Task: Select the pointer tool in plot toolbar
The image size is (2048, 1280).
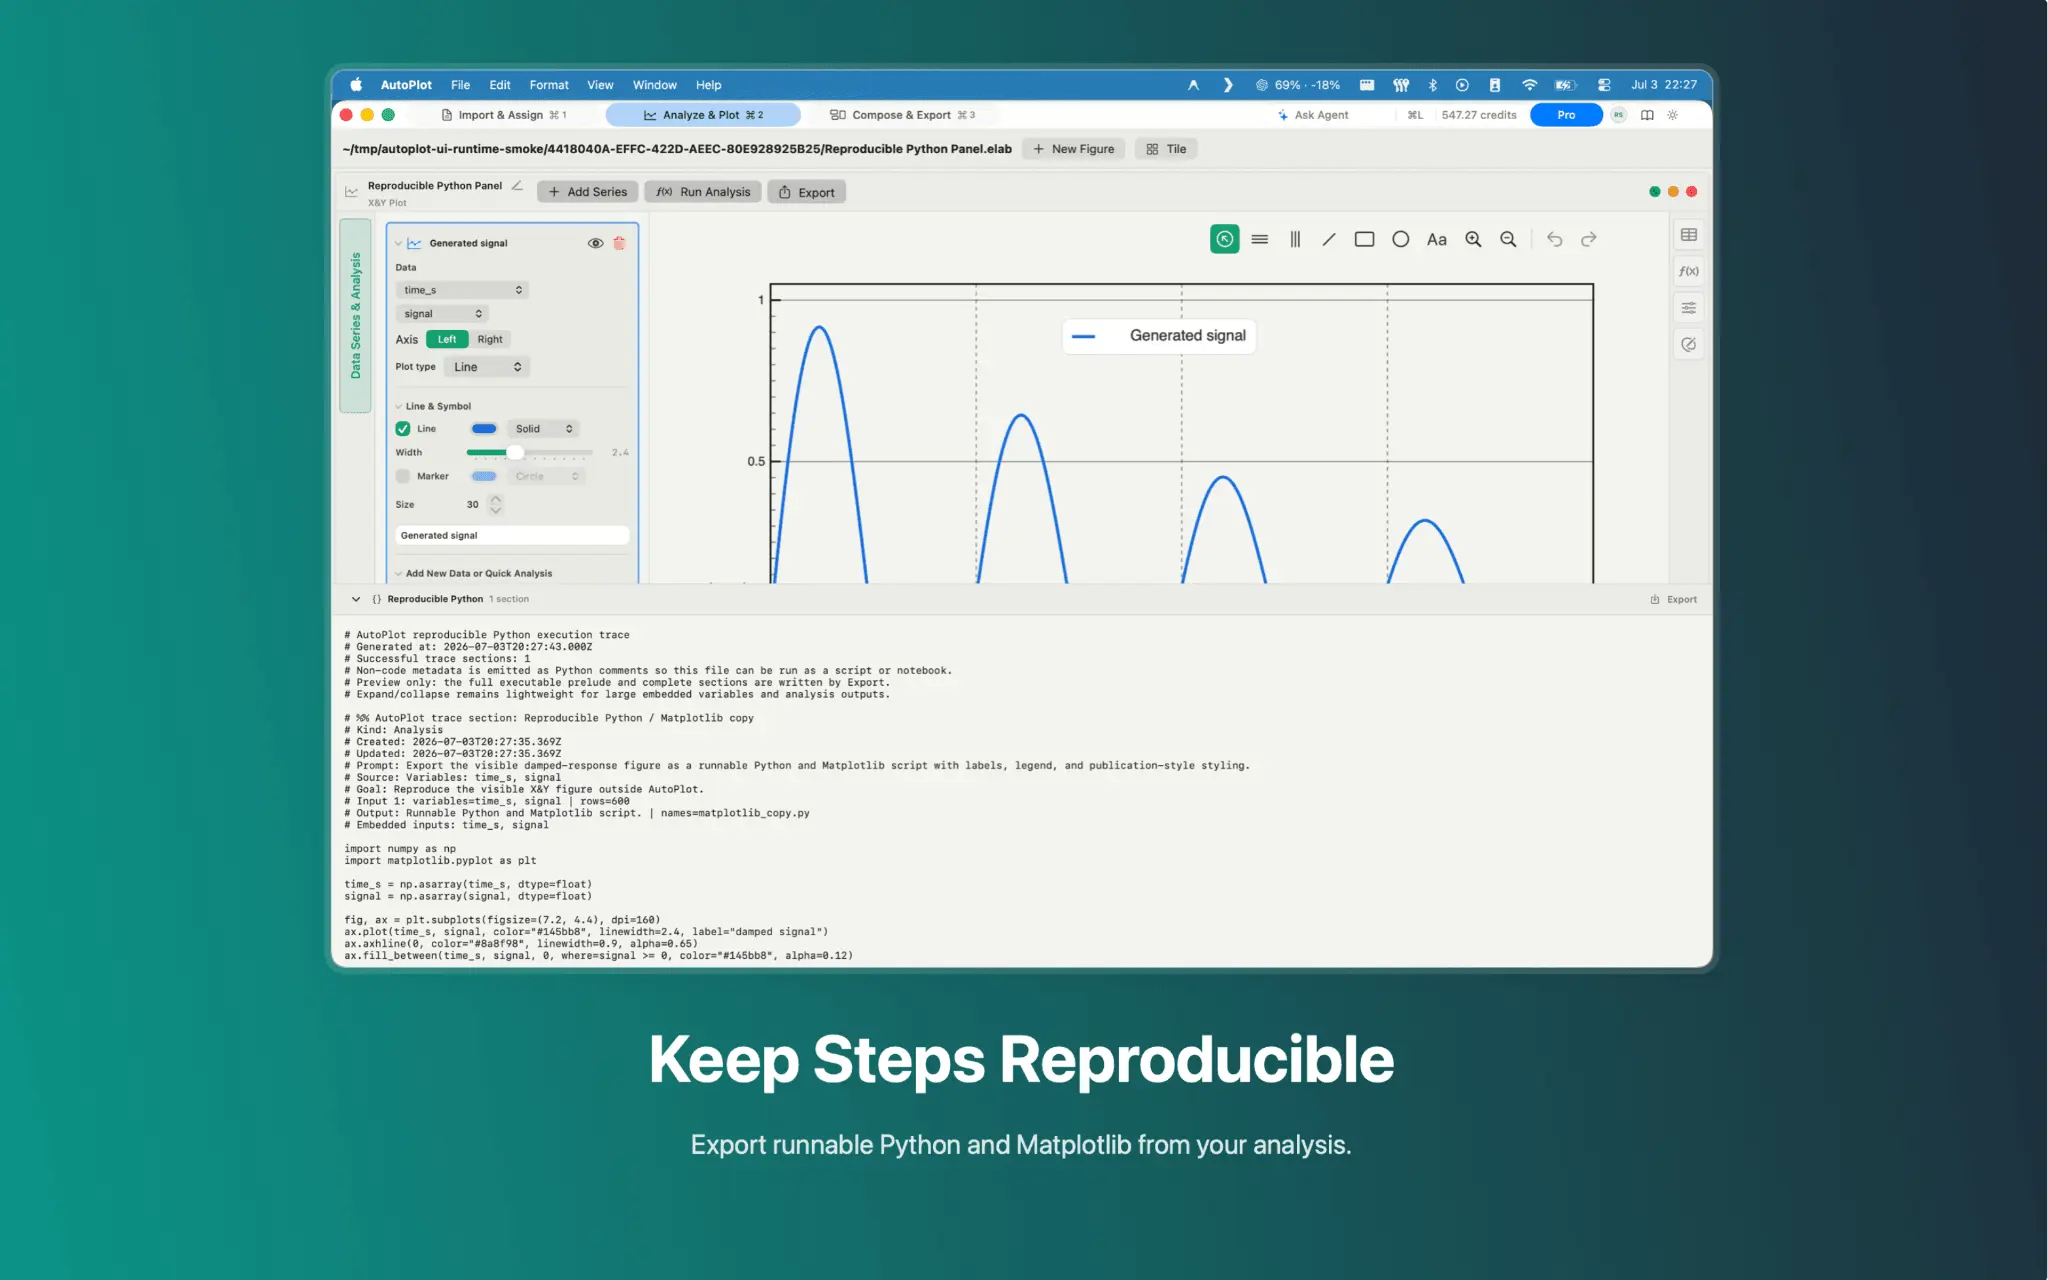Action: click(1224, 239)
